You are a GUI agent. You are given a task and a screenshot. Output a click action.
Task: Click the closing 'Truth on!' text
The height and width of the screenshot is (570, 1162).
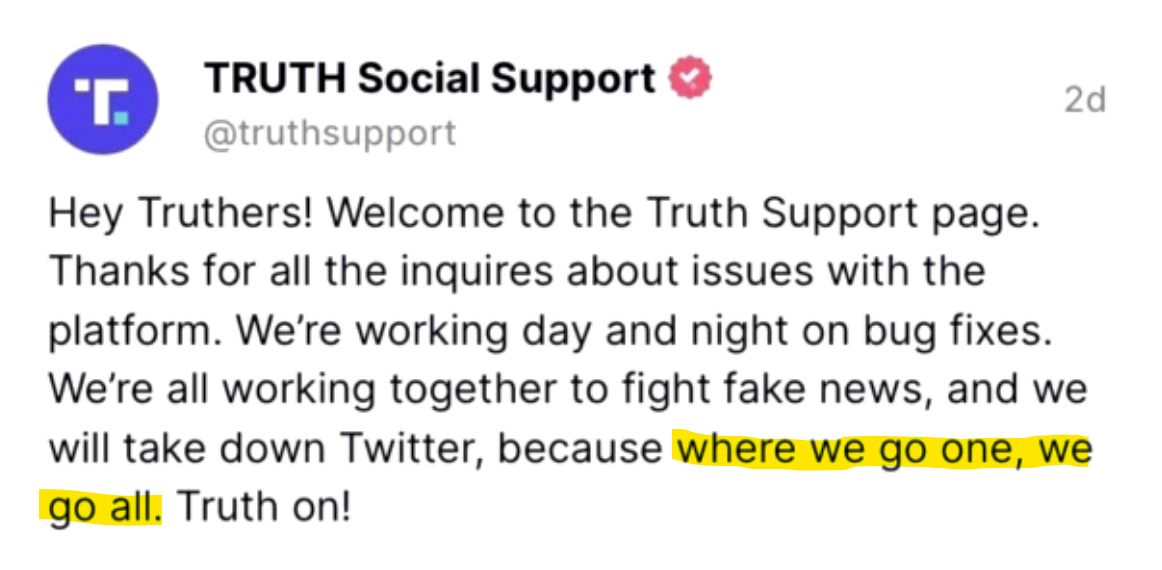[264, 508]
